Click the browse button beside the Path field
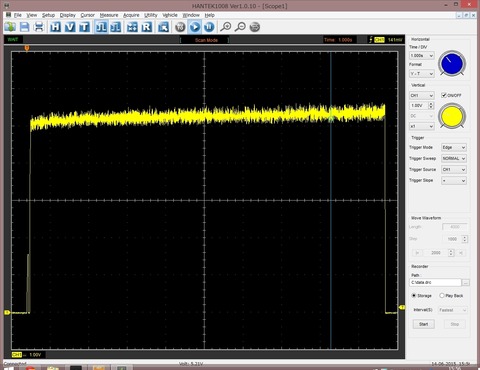 pyautogui.click(x=466, y=283)
